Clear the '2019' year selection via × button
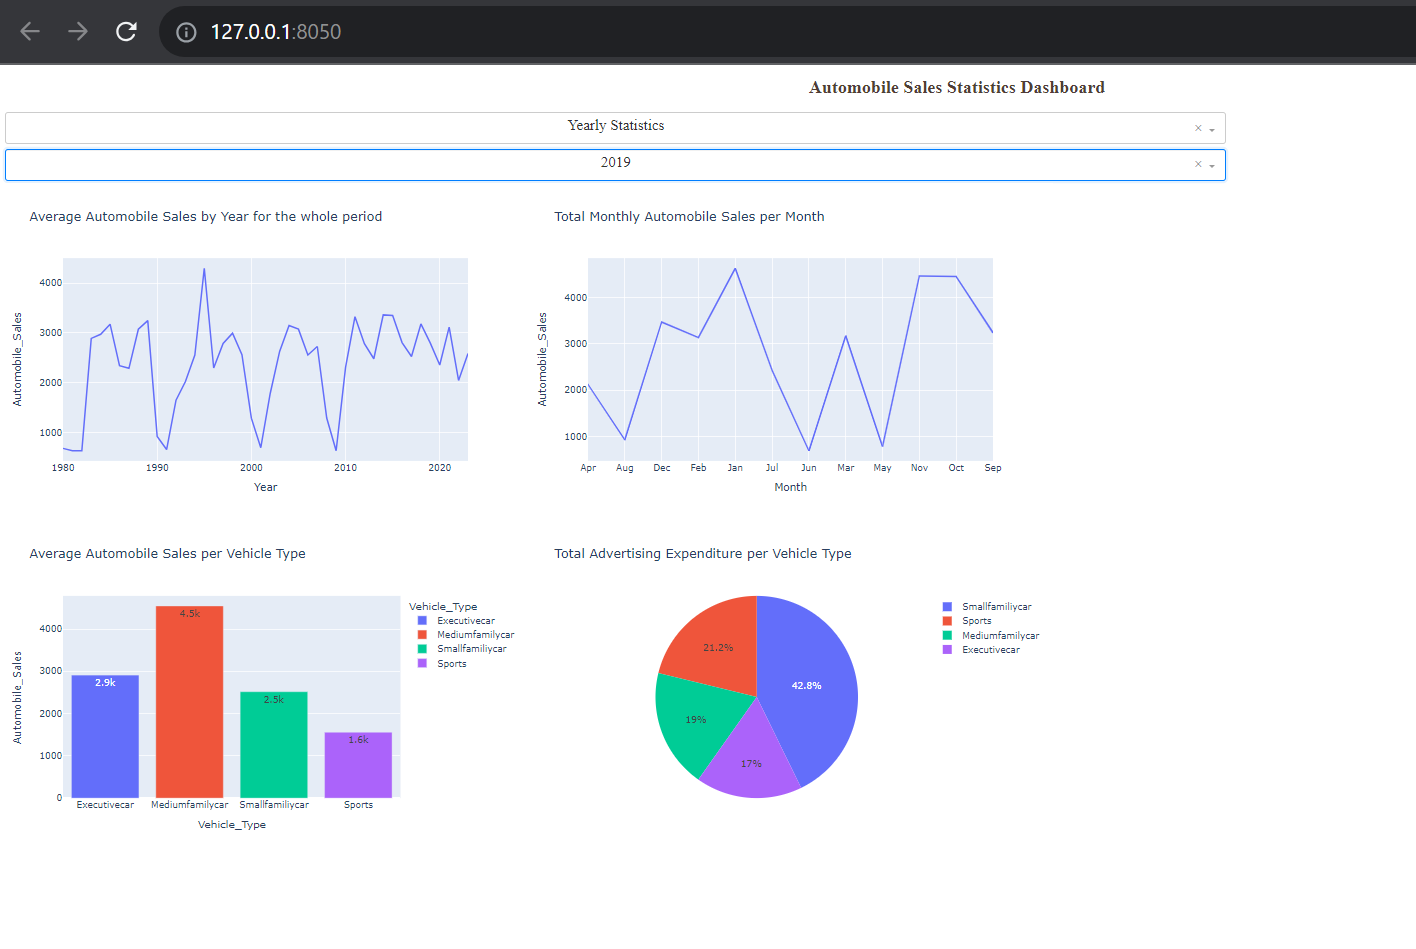Screen dimensions: 1416x949 [x=1197, y=163]
